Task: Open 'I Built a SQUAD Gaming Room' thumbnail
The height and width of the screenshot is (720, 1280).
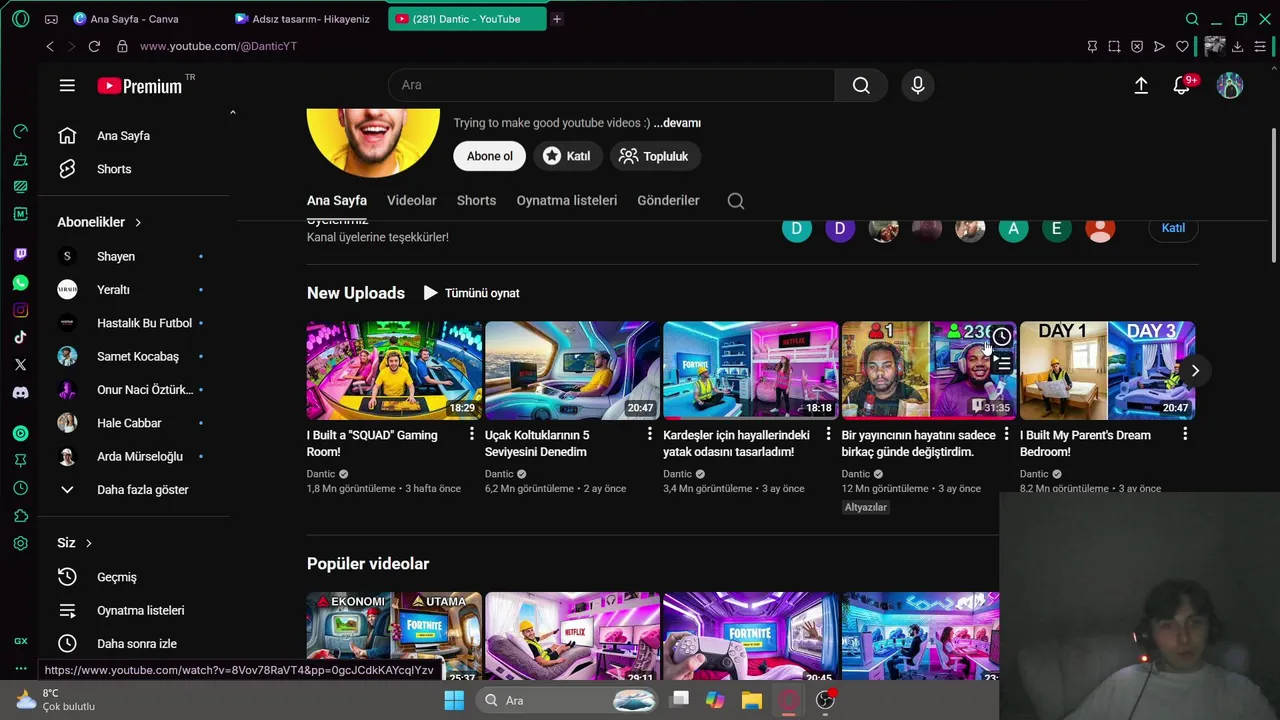Action: (x=394, y=370)
